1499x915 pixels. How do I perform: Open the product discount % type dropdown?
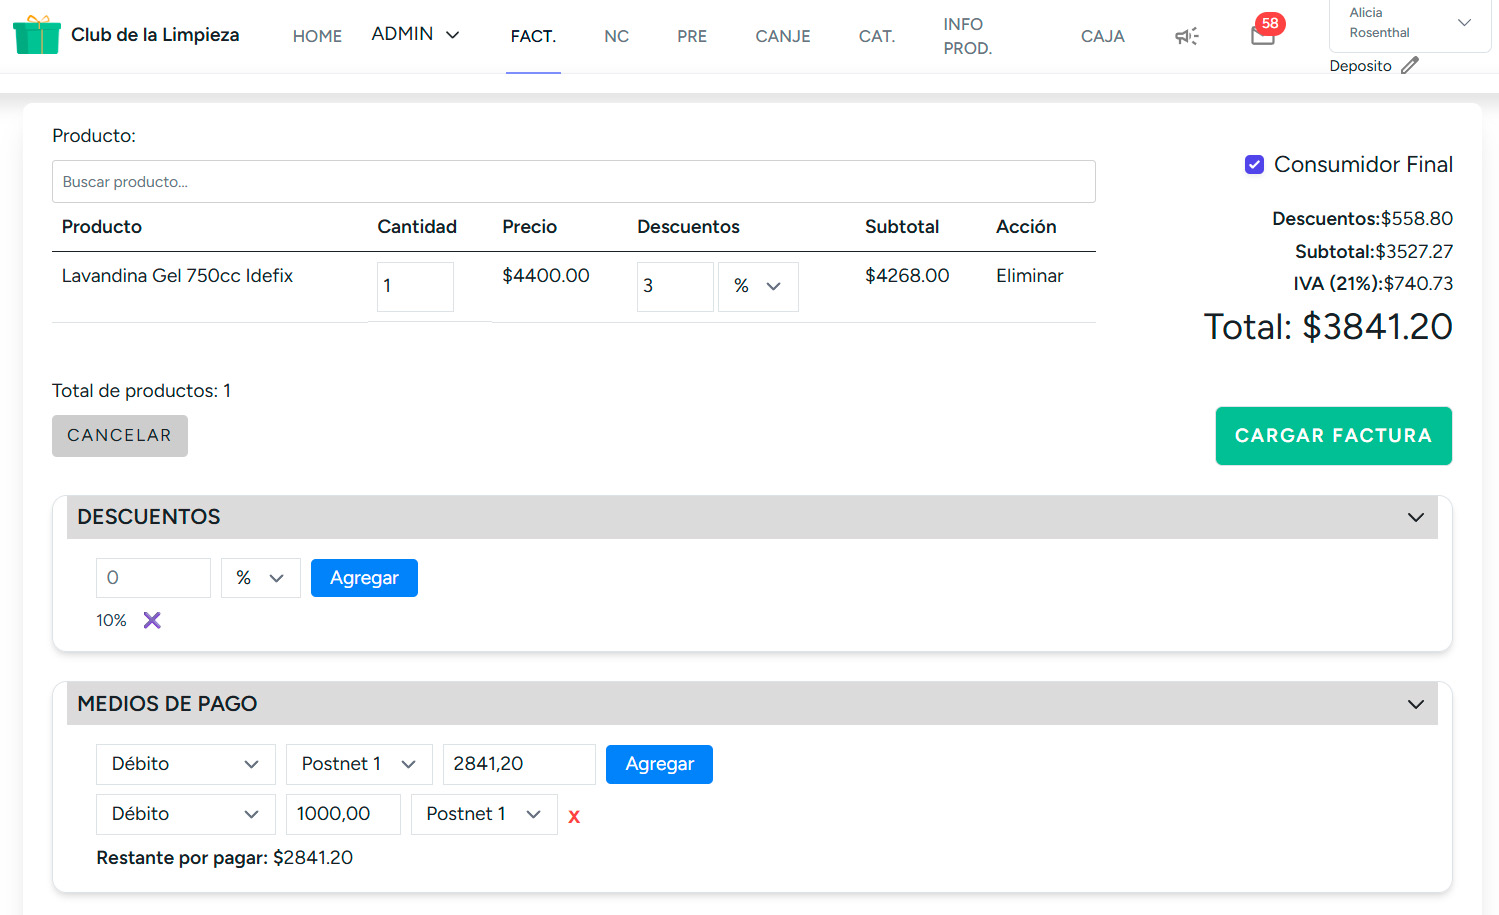tap(758, 286)
